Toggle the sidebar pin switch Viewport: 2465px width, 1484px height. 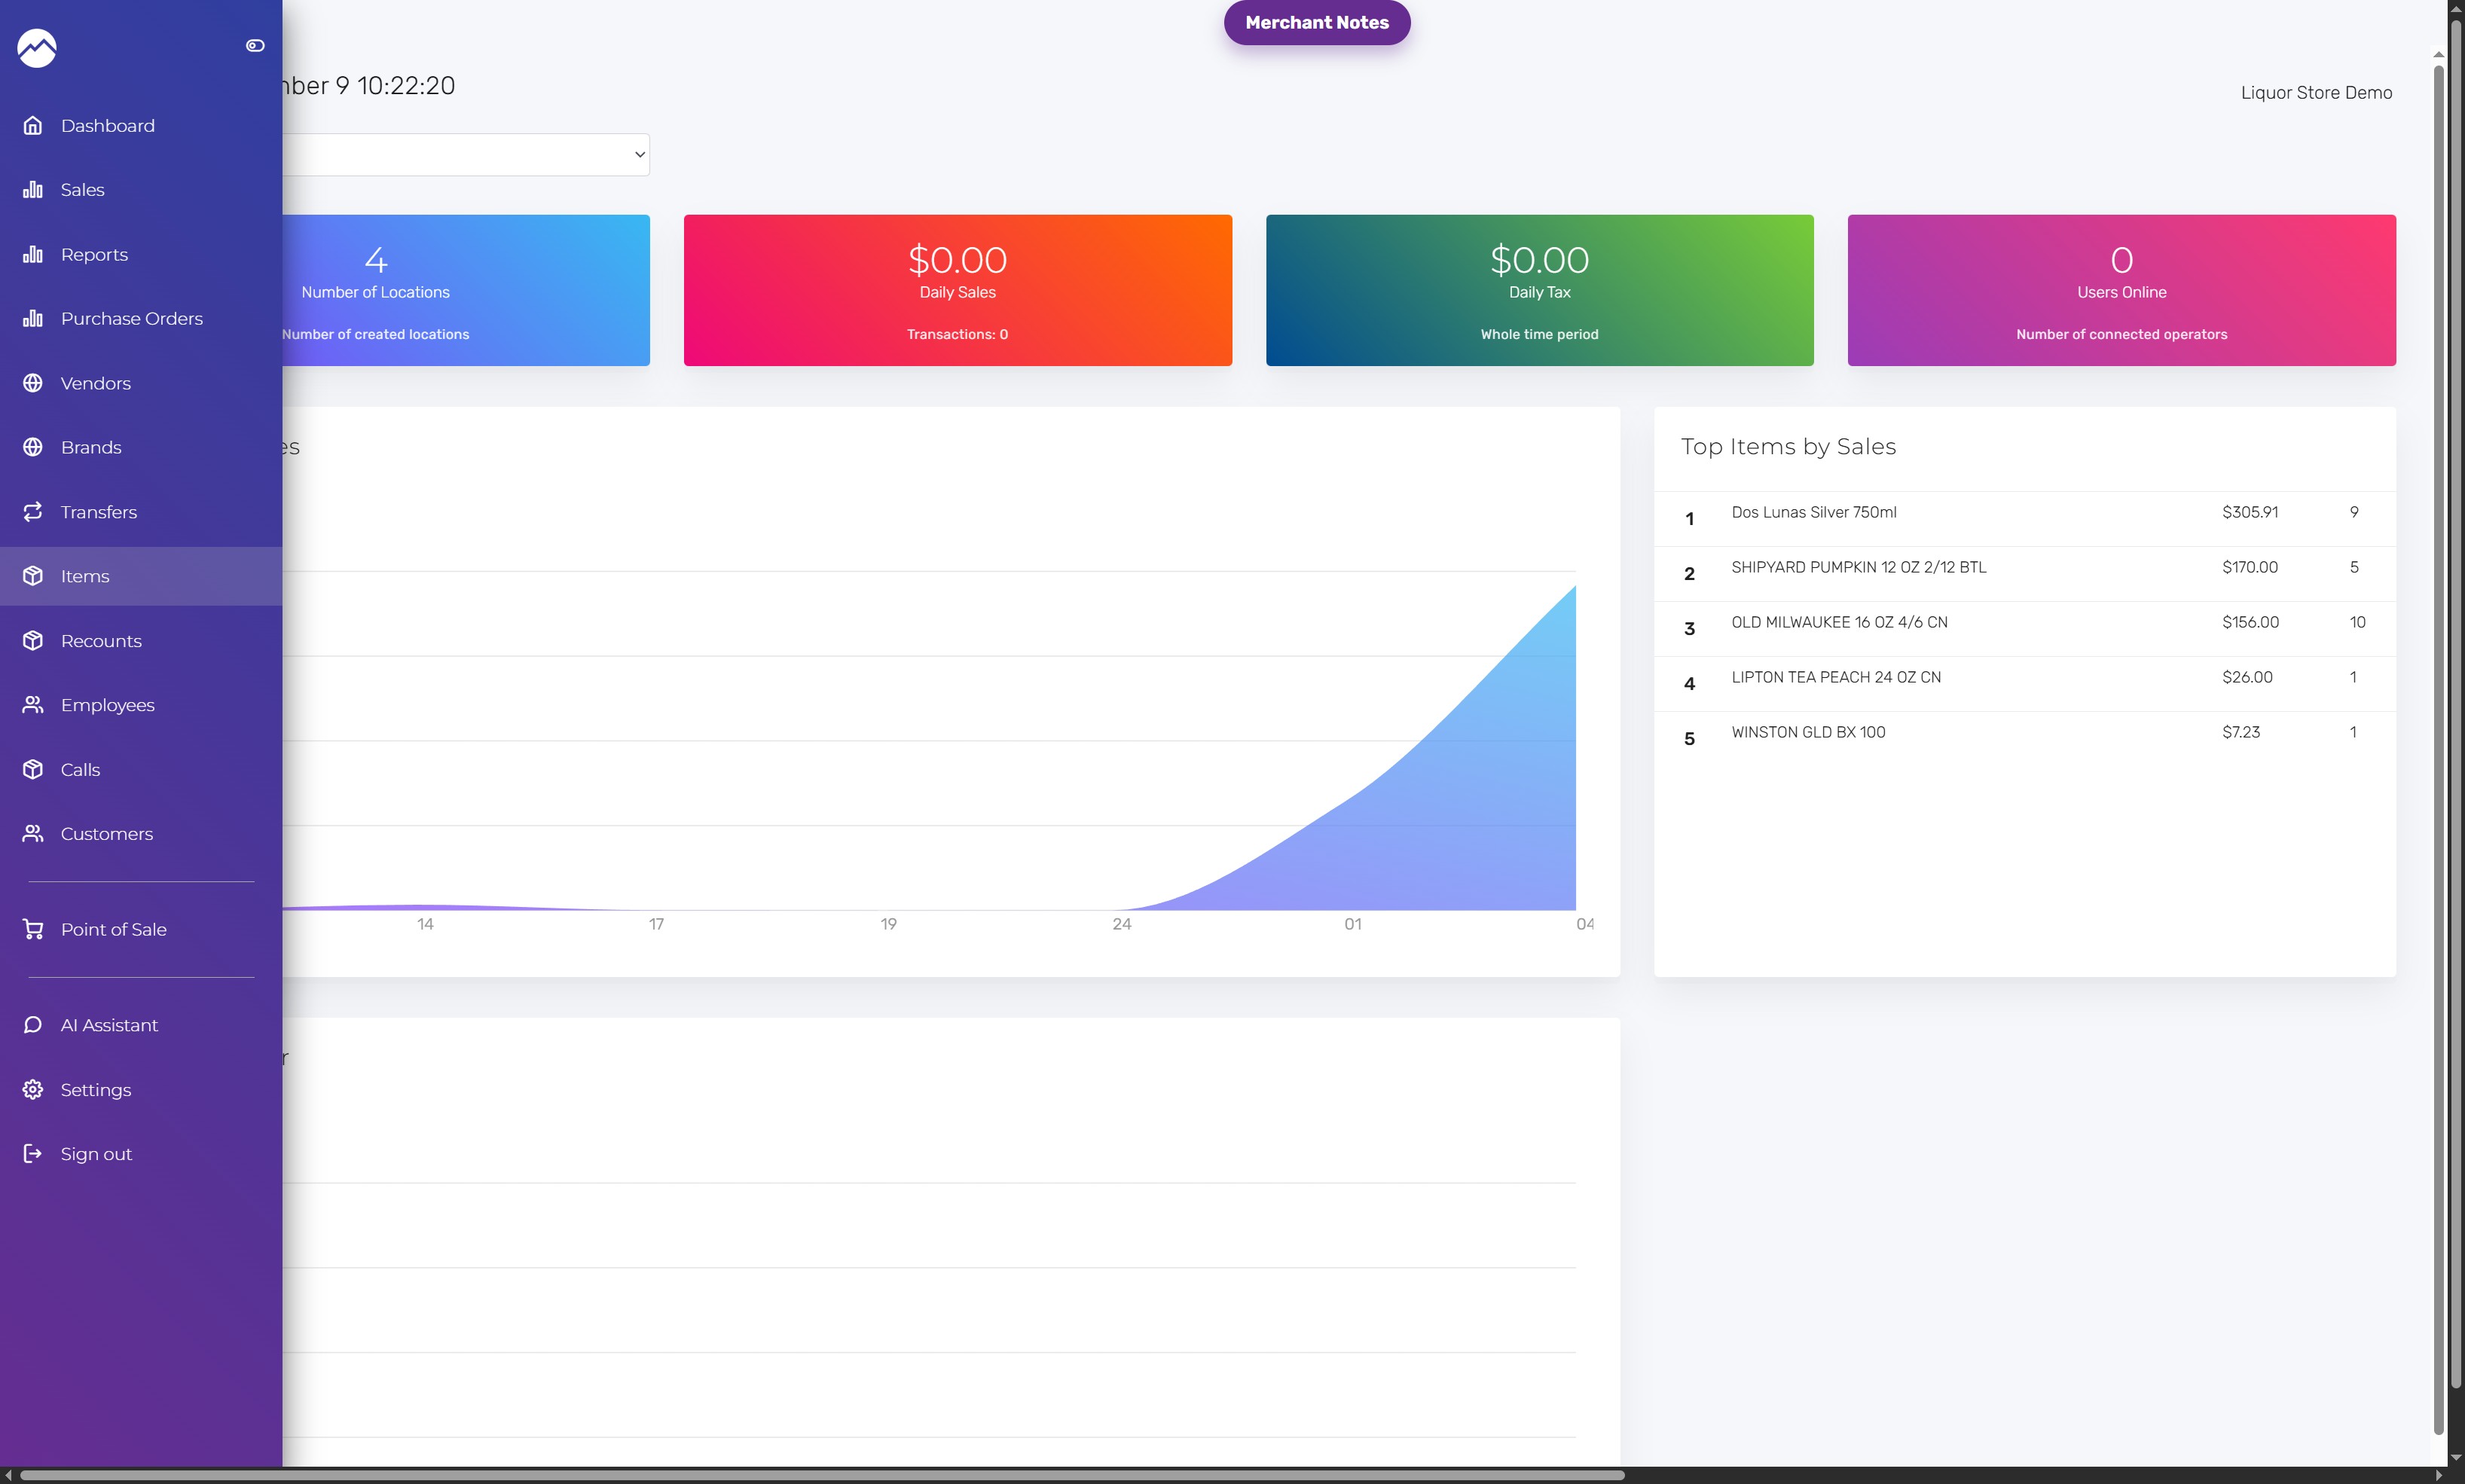pos(255,45)
